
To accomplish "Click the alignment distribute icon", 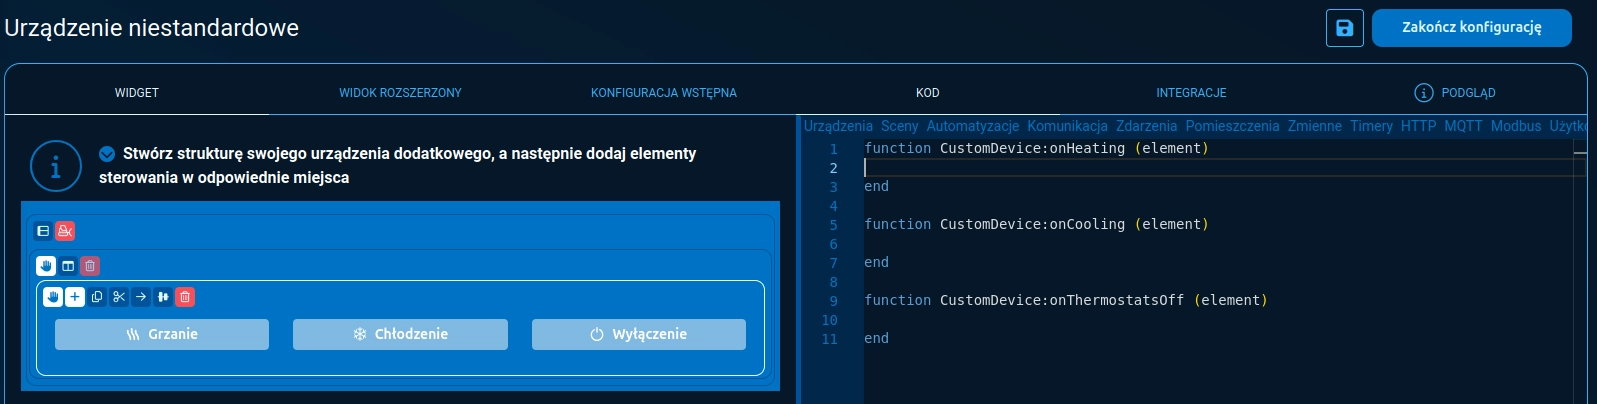I will pos(163,297).
